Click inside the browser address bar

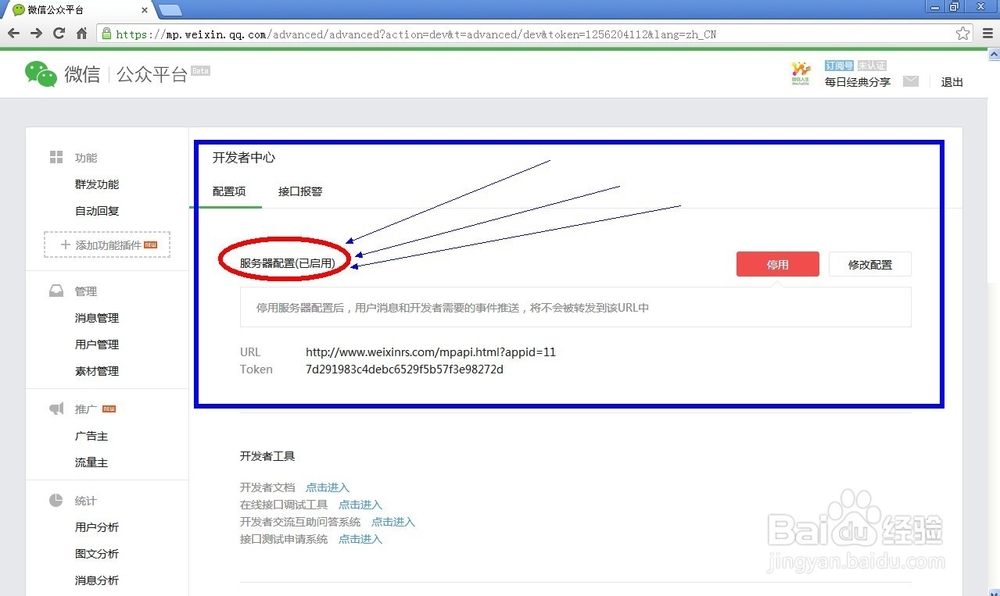click(x=400, y=33)
